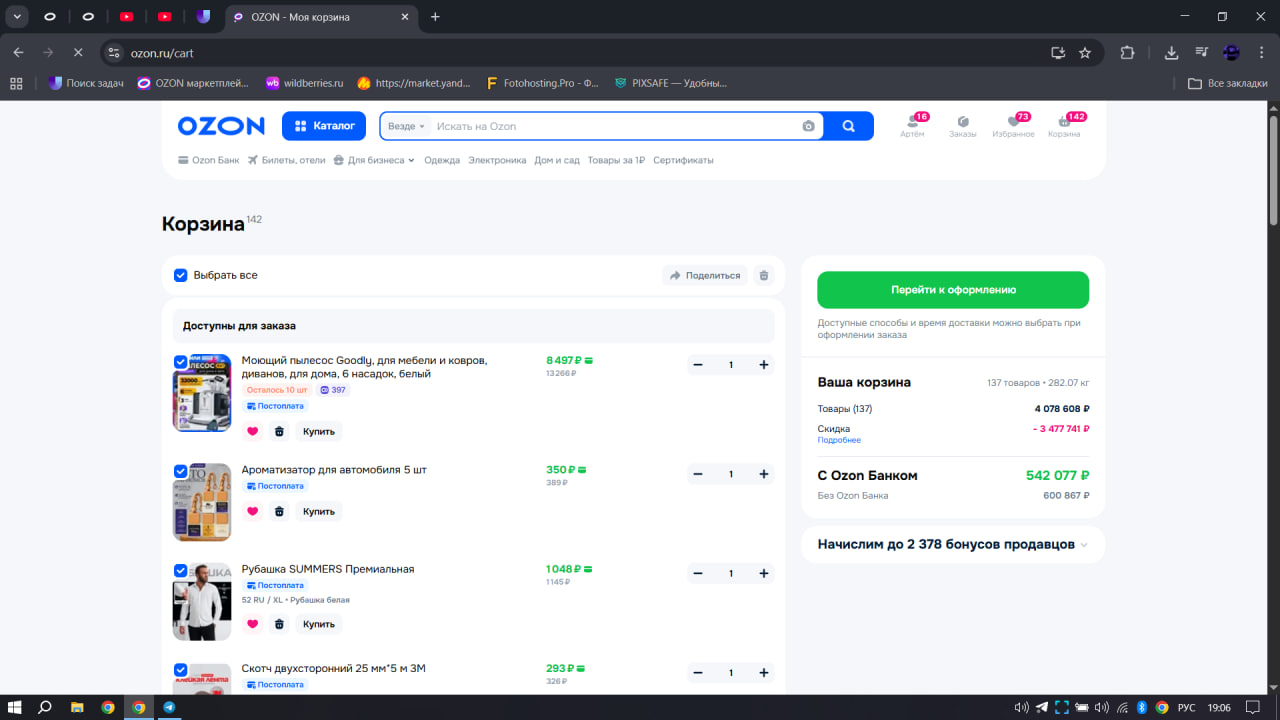Open the Каталог menu button
1280x720 pixels.
pos(325,126)
